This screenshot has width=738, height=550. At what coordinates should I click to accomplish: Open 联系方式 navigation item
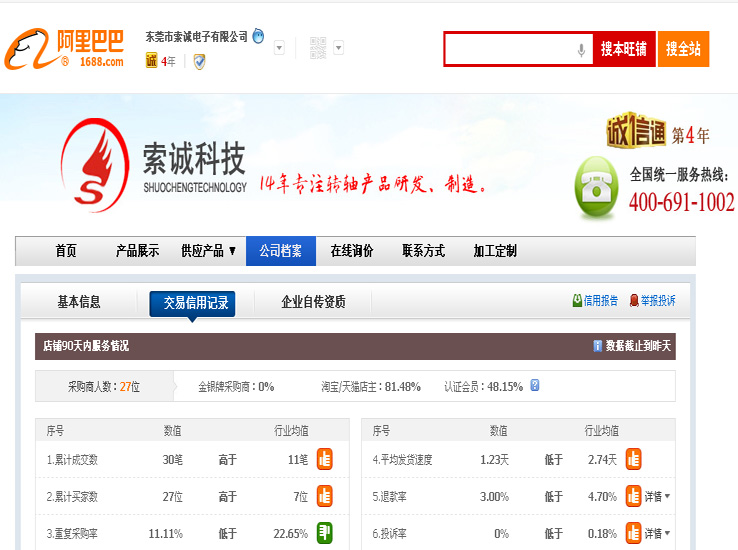pyautogui.click(x=424, y=251)
